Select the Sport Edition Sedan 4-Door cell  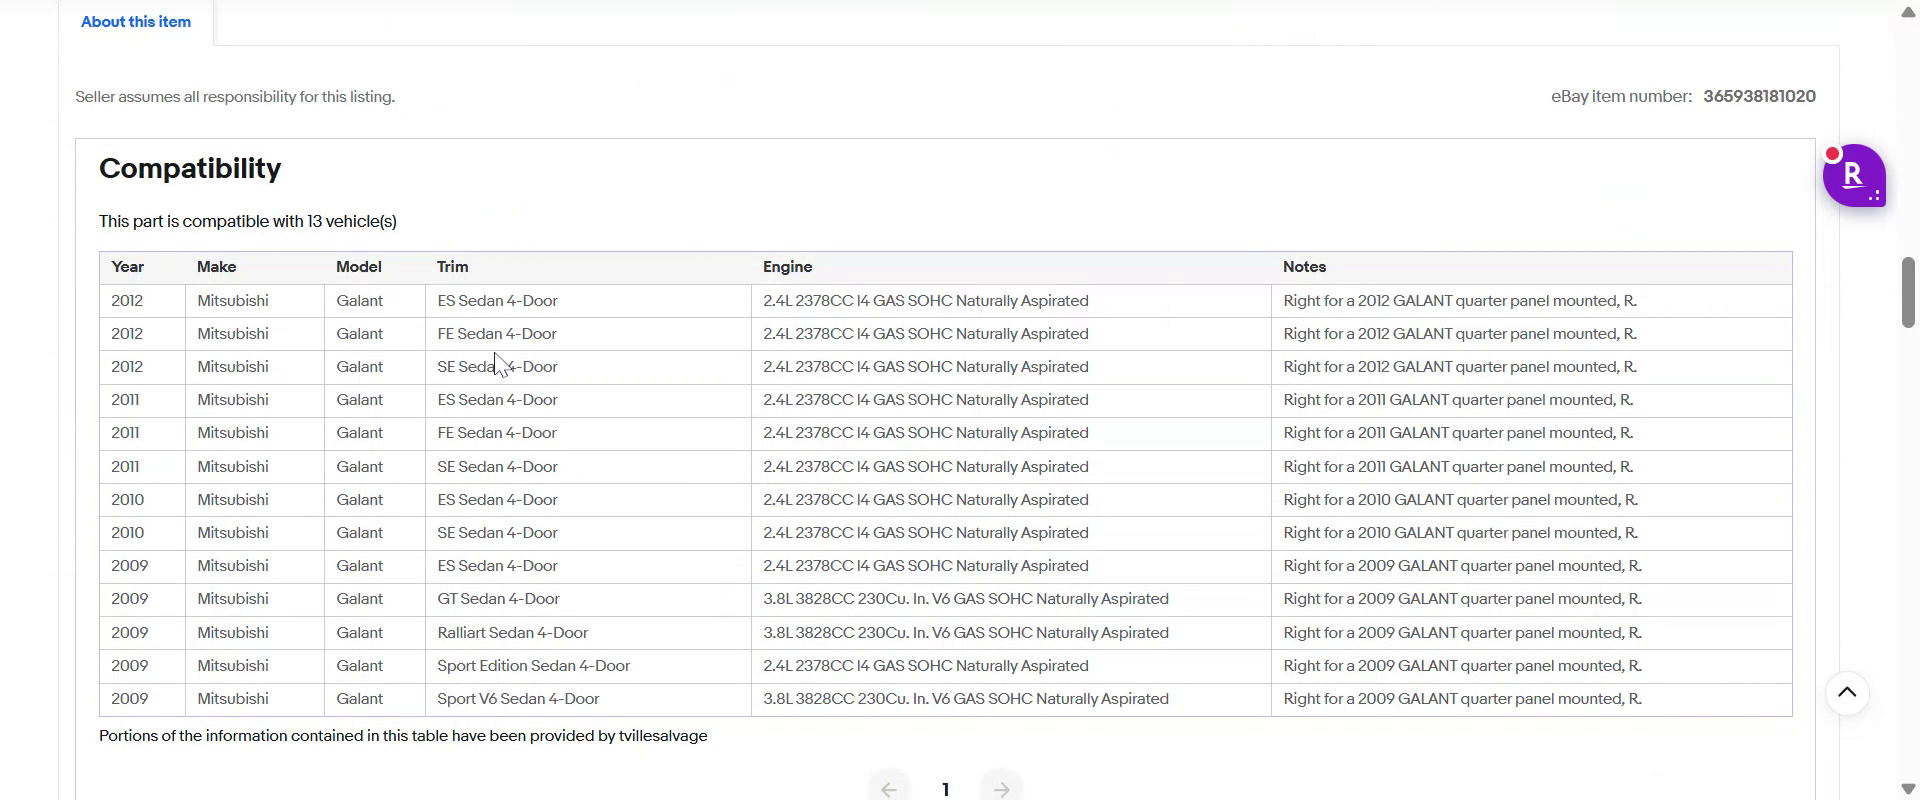[x=588, y=666]
